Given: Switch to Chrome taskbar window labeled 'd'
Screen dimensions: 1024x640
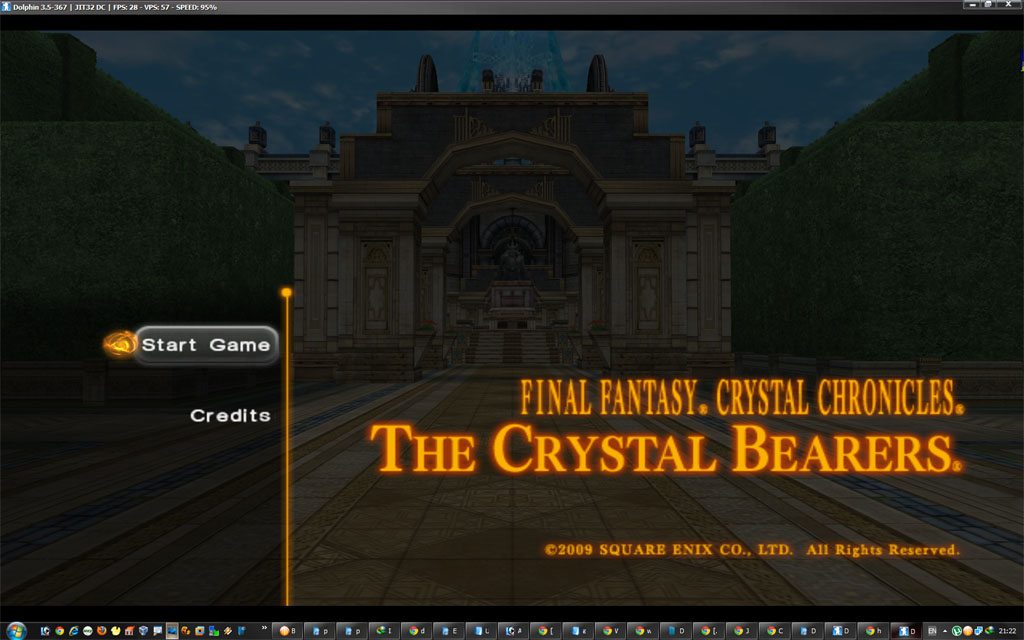Looking at the screenshot, I should coord(416,631).
